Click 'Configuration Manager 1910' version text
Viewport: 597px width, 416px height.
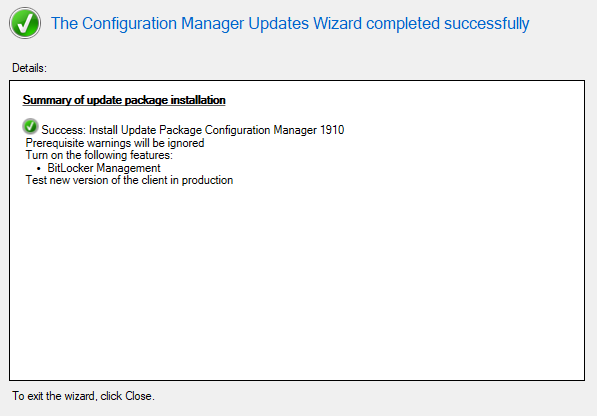(x=275, y=130)
